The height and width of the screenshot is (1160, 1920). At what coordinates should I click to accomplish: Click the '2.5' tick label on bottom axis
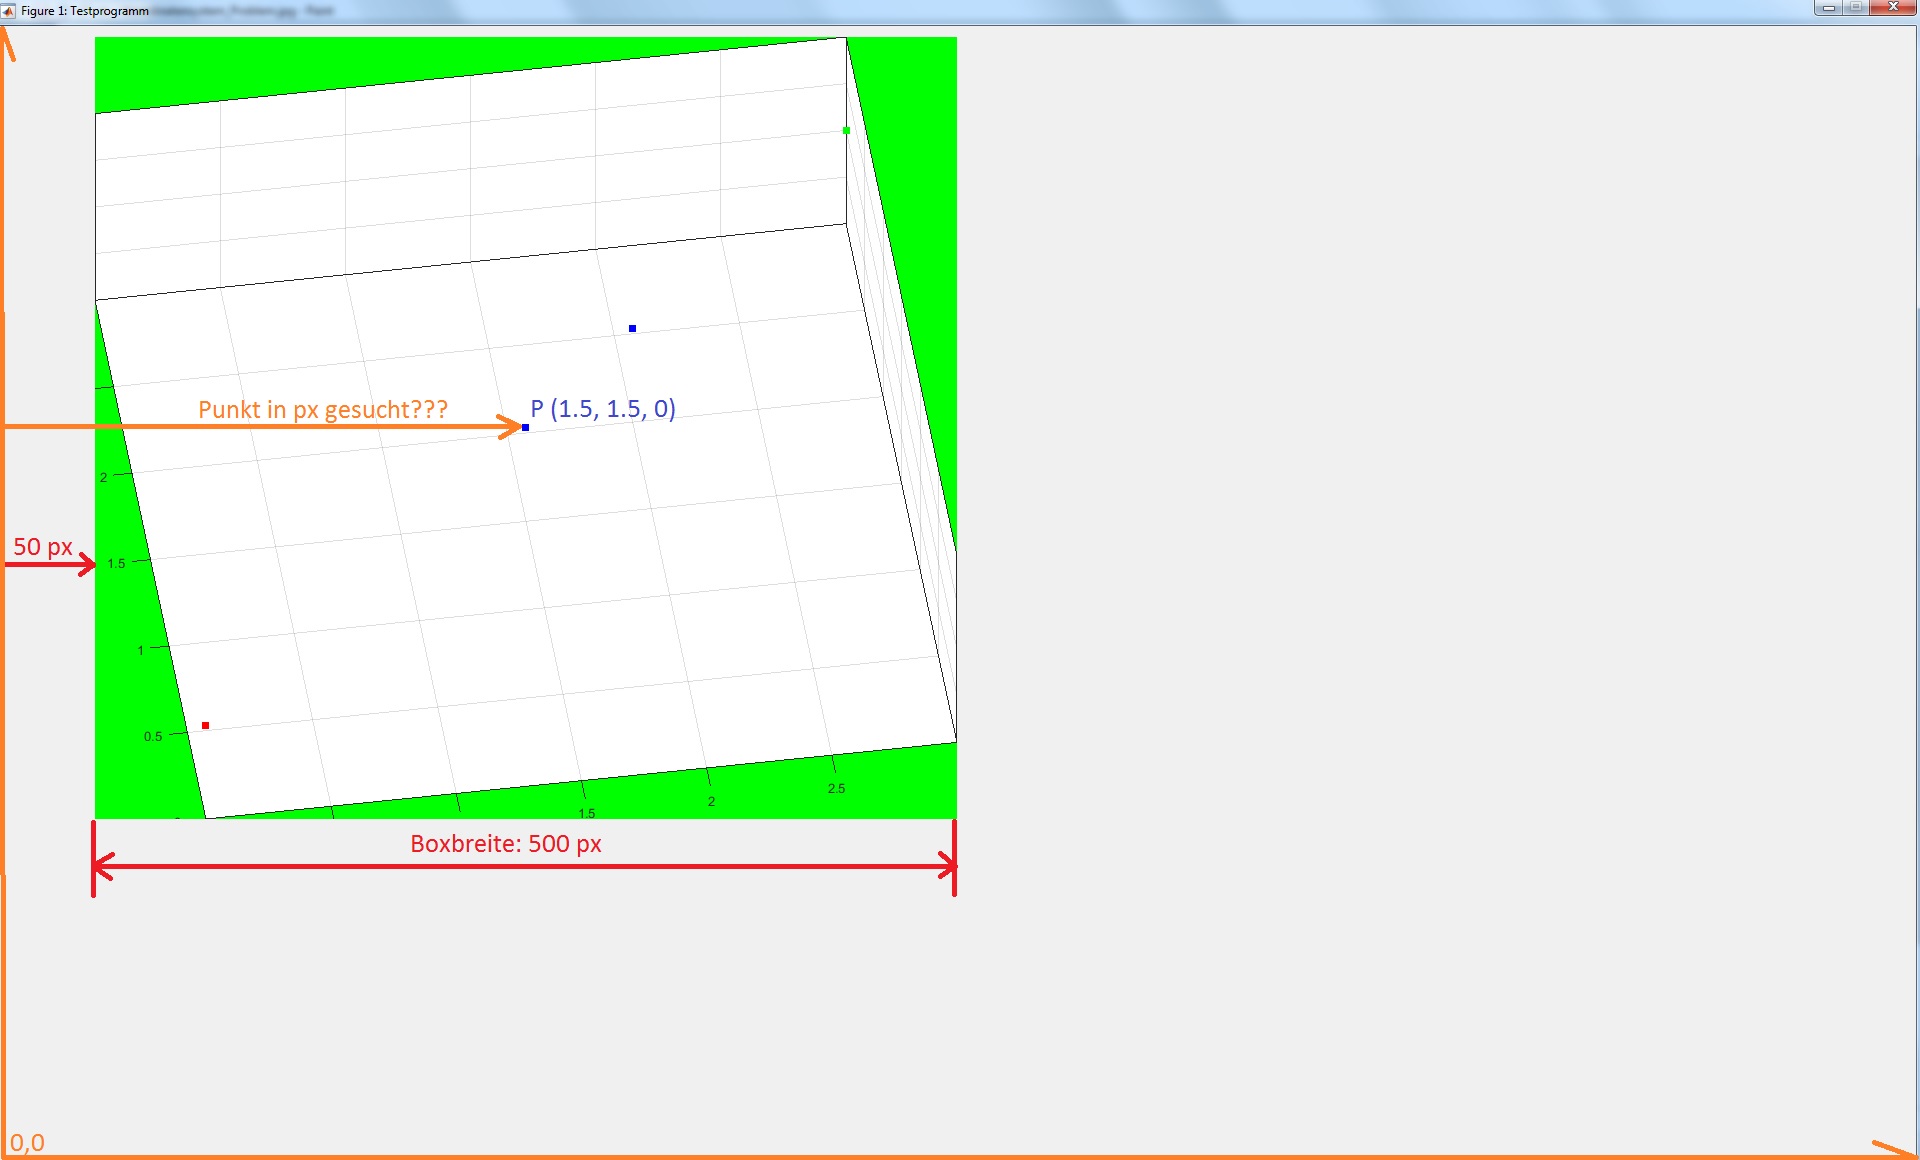[836, 788]
